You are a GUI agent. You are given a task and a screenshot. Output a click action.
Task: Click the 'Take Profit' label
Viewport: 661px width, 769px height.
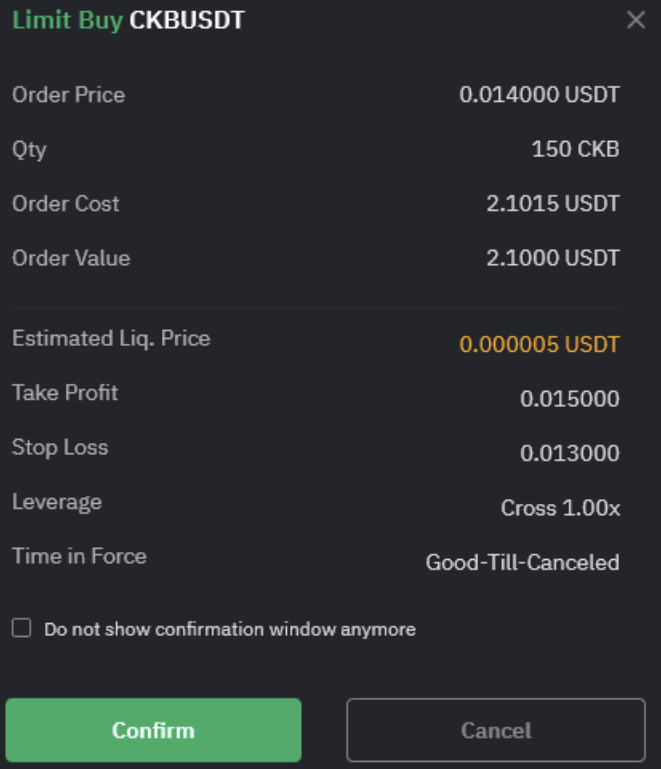coord(65,393)
